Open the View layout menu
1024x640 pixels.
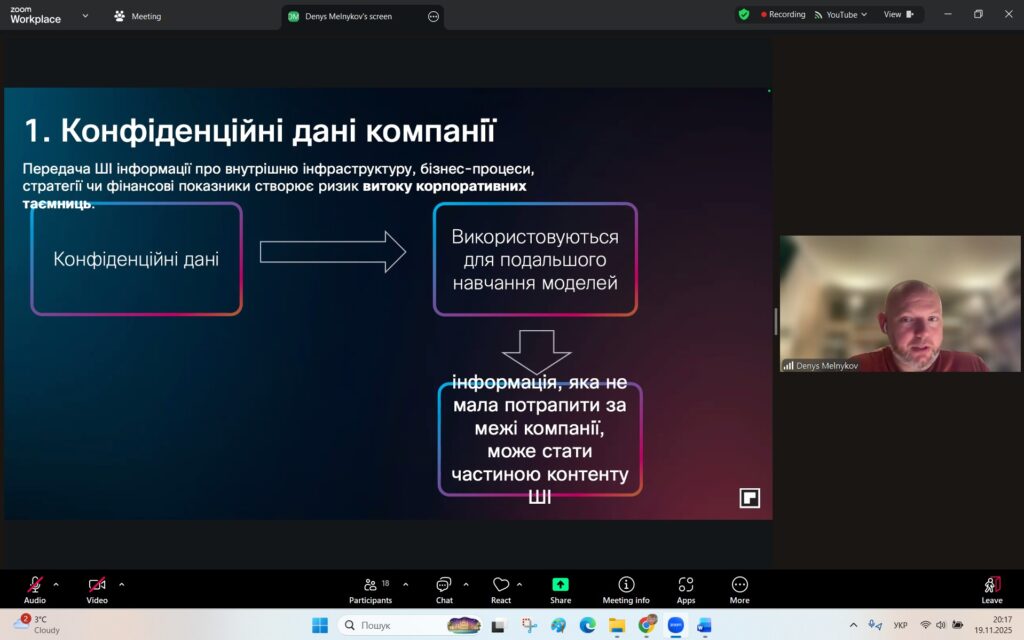[897, 15]
